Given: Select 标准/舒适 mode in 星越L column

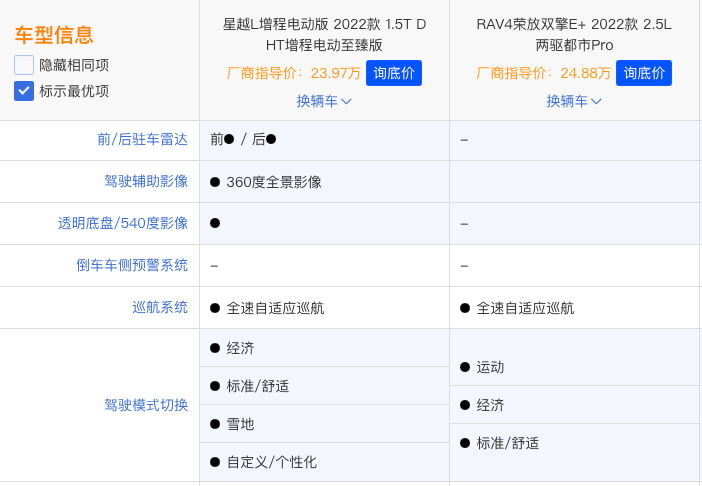Looking at the screenshot, I should coord(258,386).
